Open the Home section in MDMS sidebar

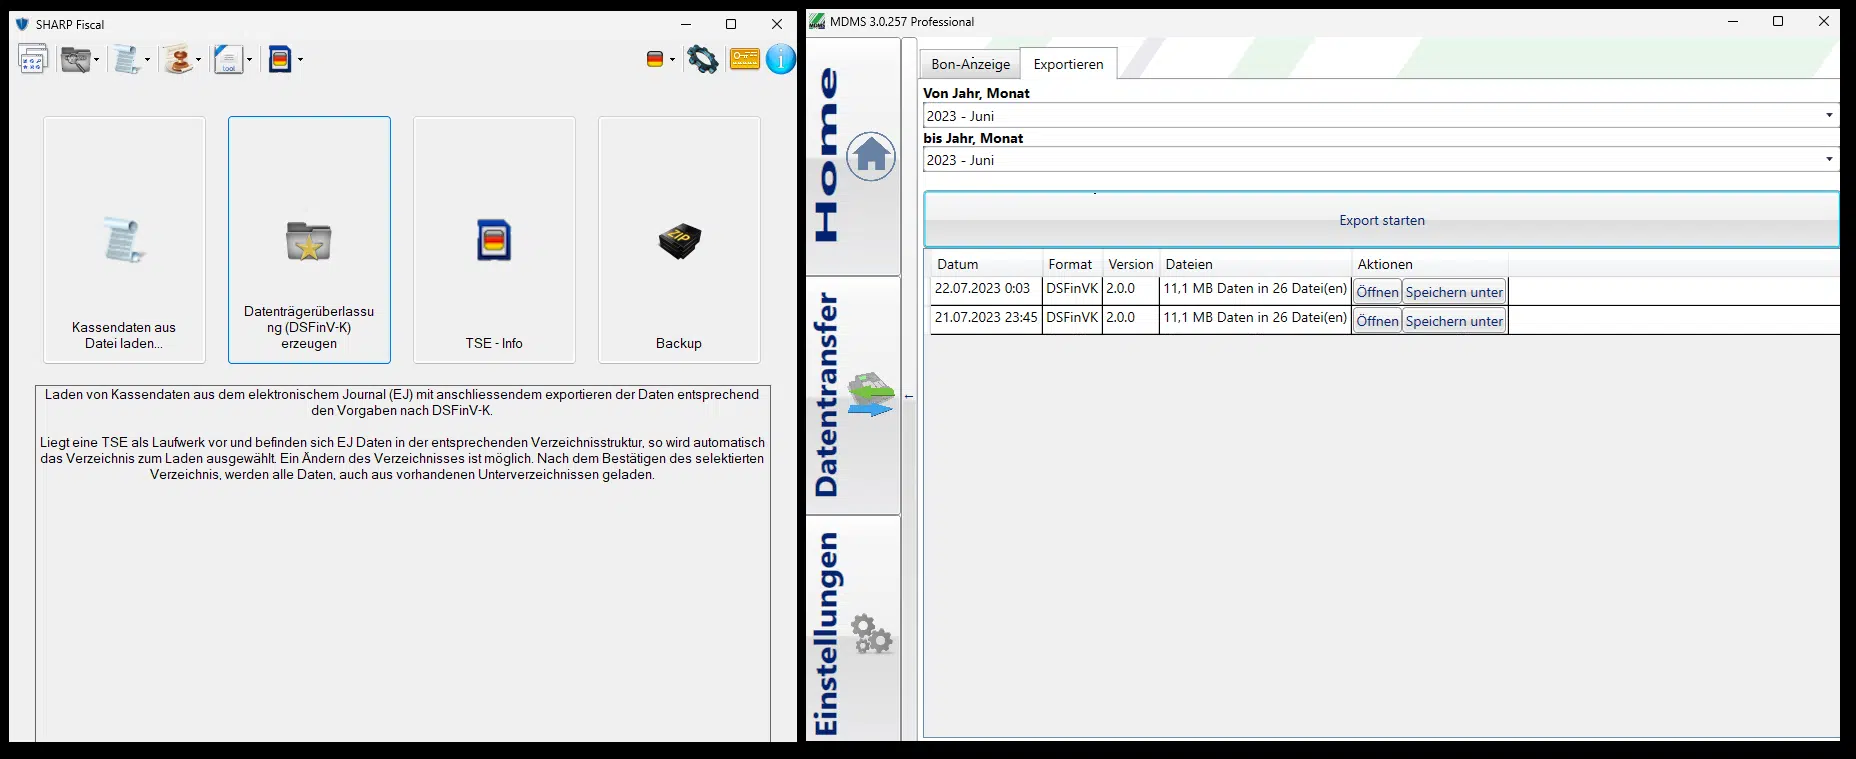pyautogui.click(x=853, y=156)
